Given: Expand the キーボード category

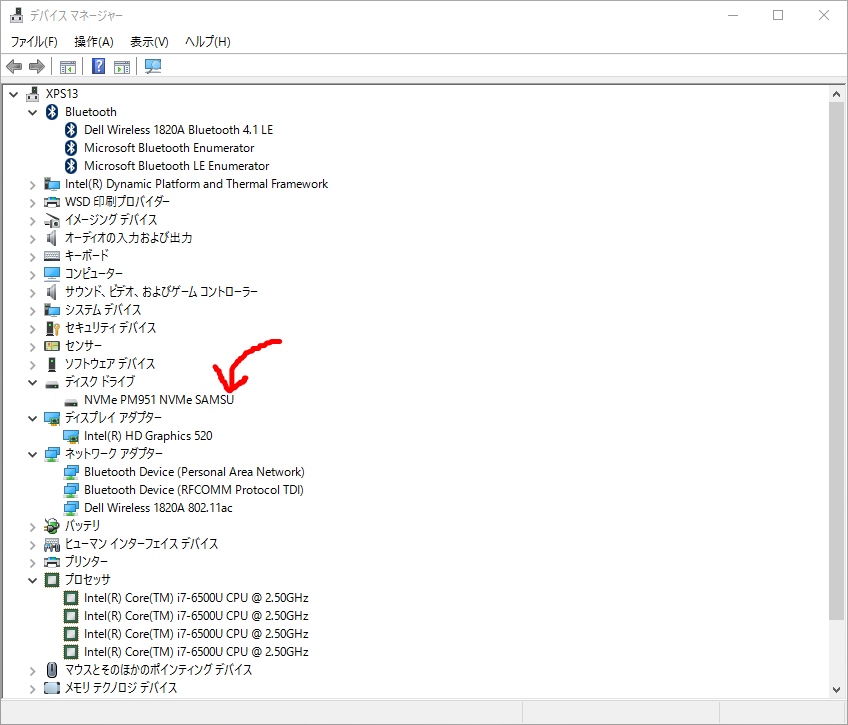Looking at the screenshot, I should coord(32,256).
